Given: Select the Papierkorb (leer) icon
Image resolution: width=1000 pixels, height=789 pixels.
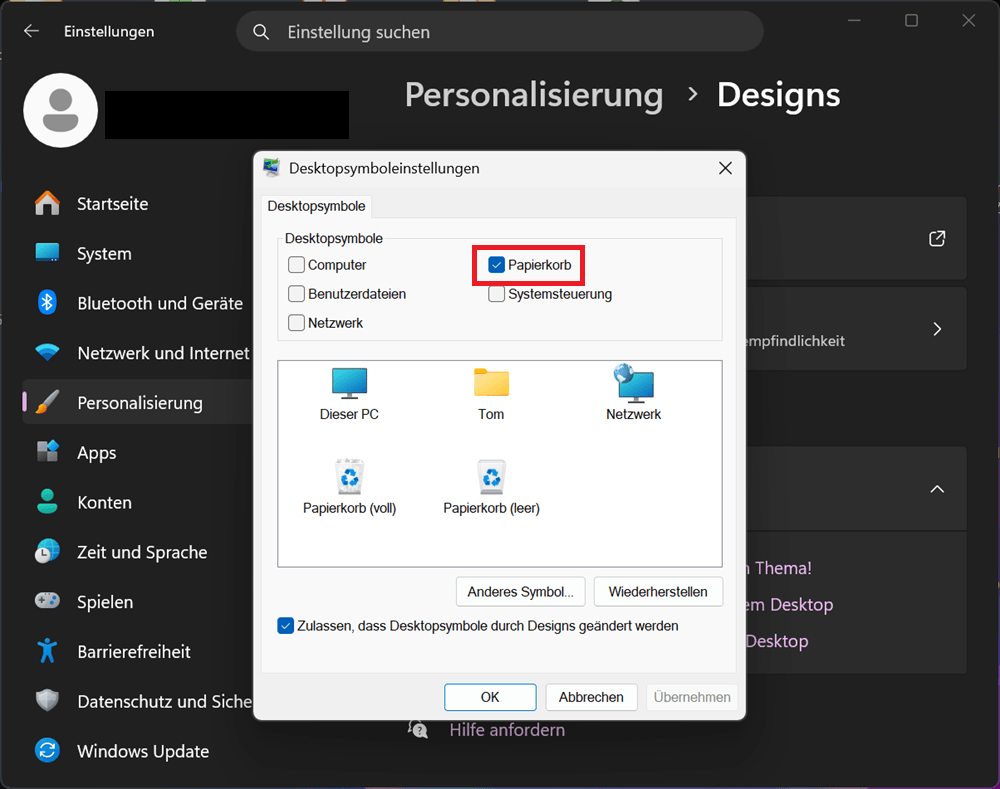Looking at the screenshot, I should coord(492,487).
